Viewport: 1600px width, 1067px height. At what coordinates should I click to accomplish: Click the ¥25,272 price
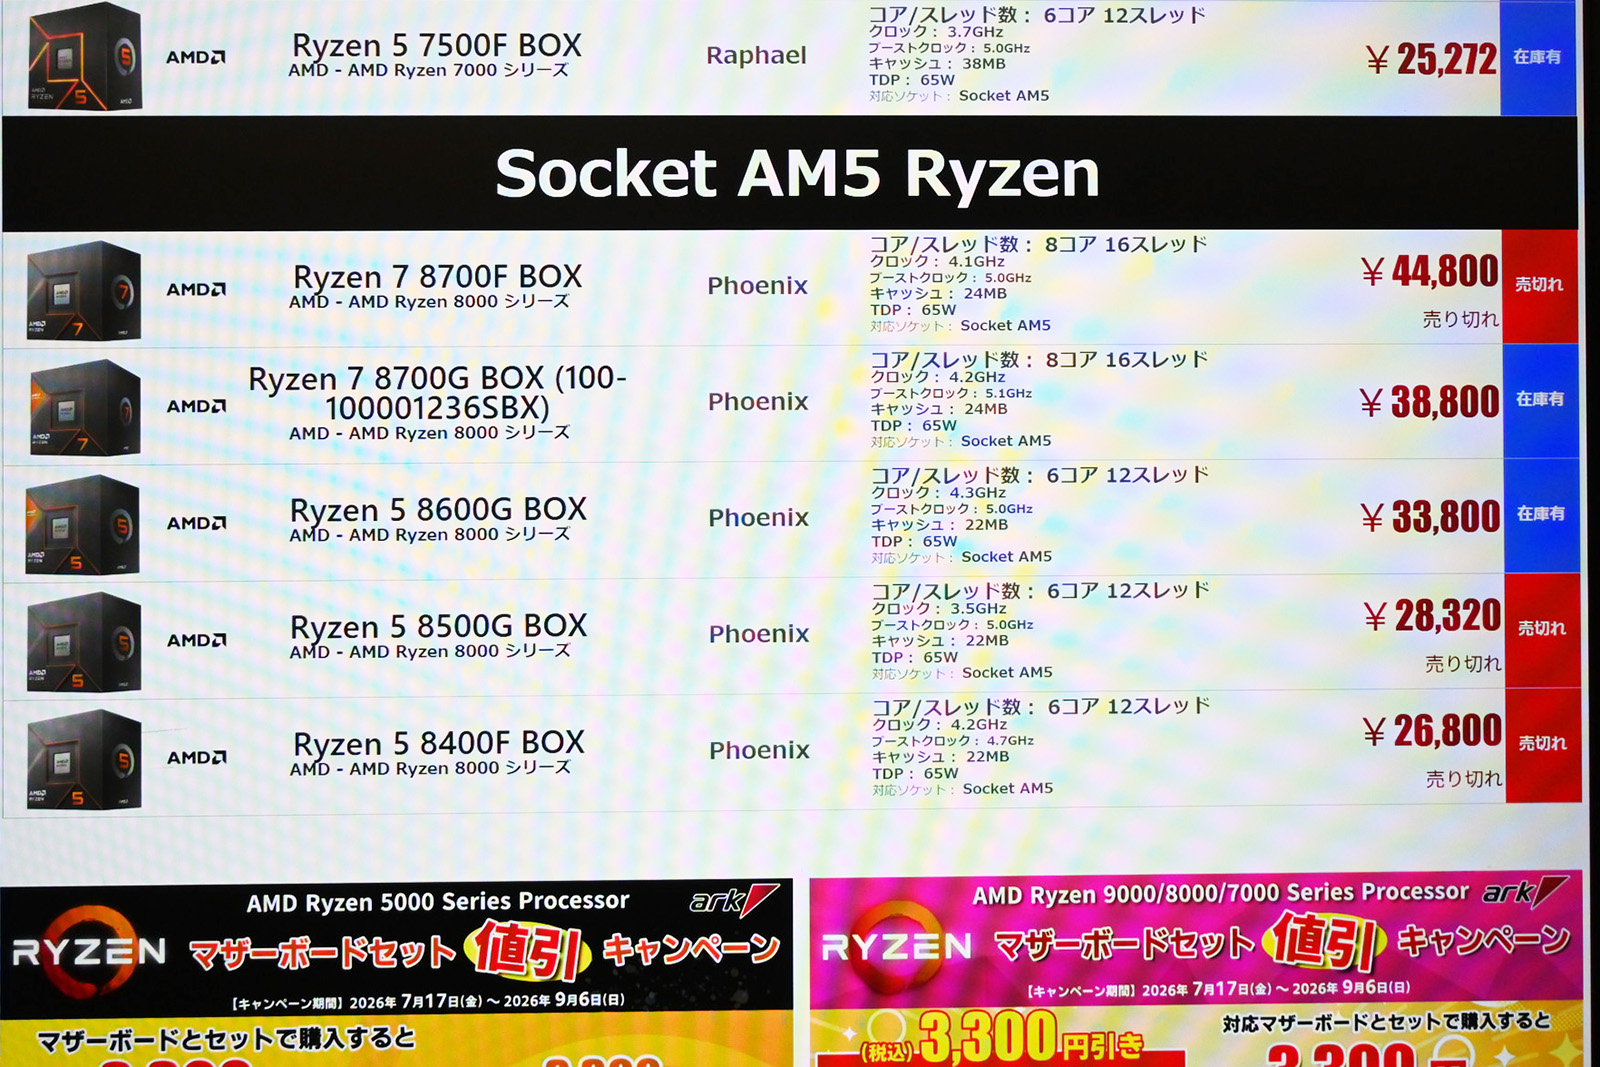1432,60
